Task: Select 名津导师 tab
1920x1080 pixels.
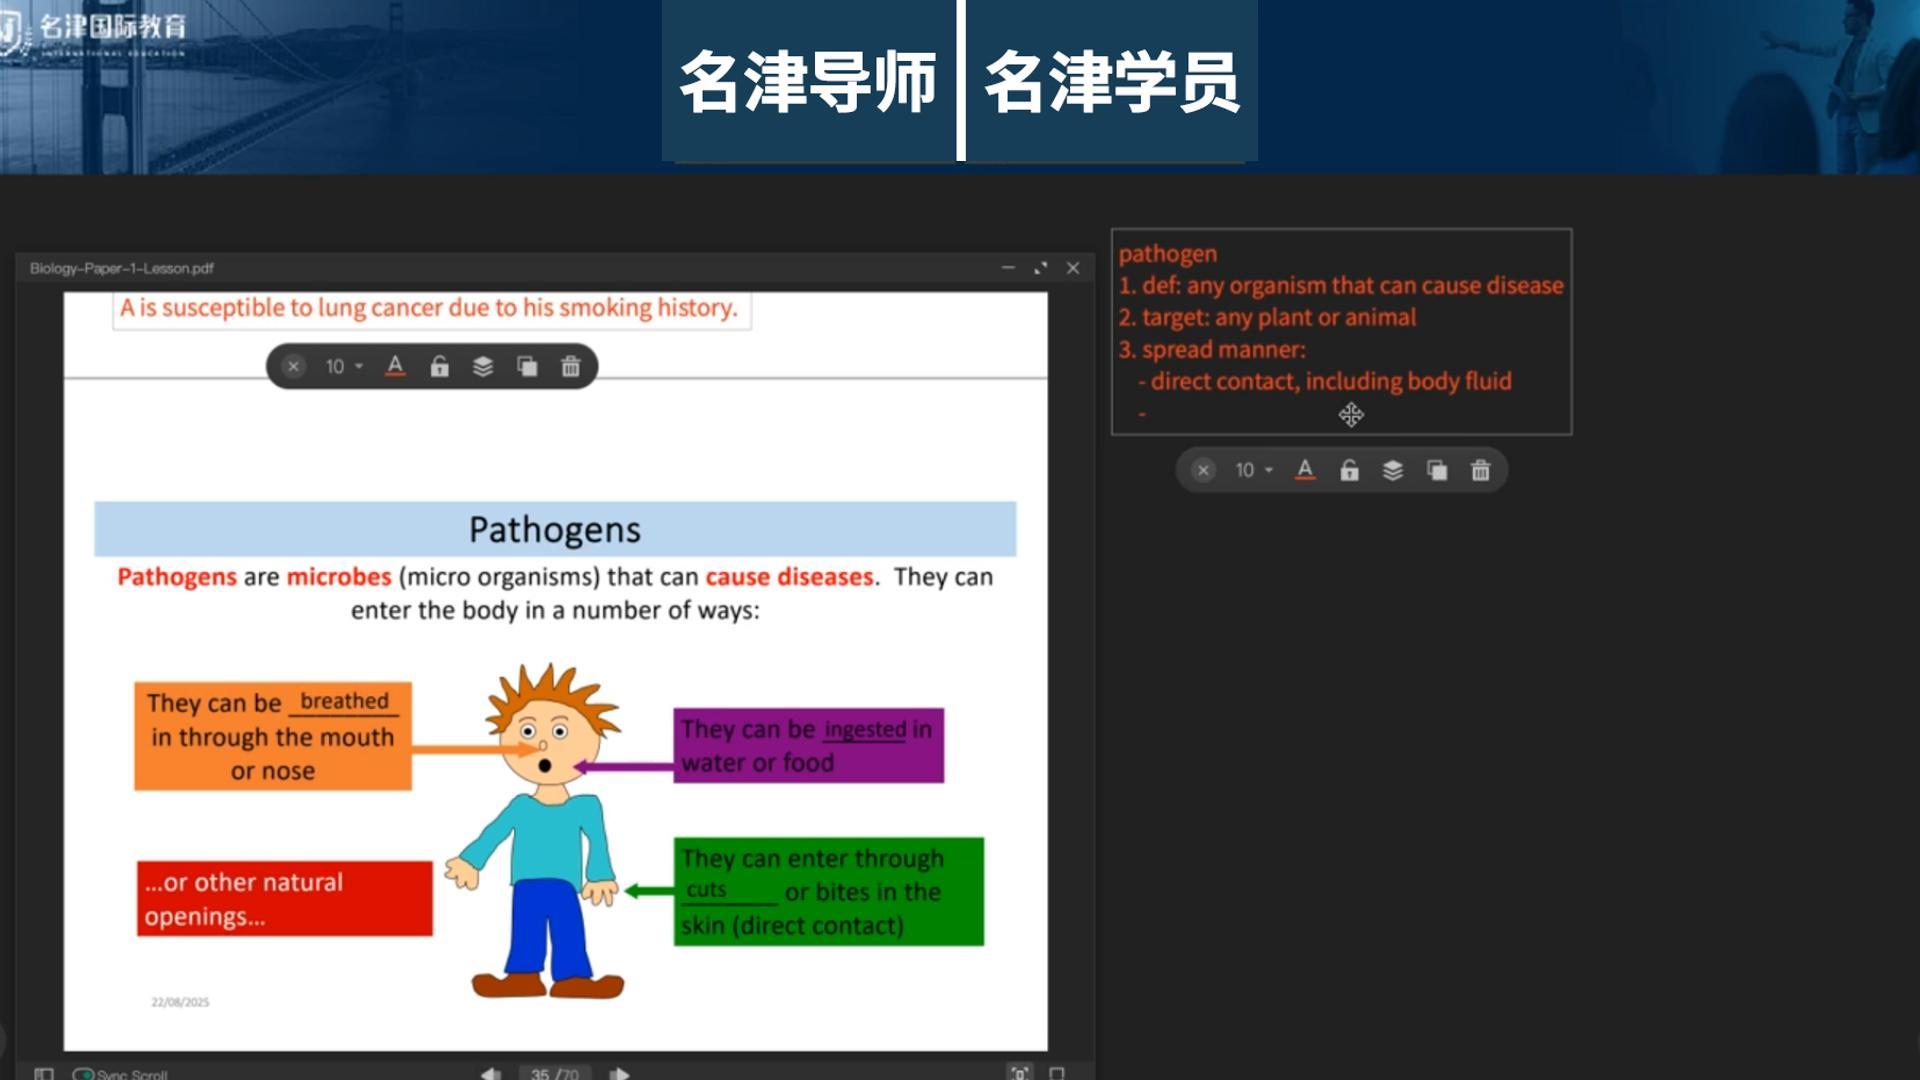Action: (808, 82)
